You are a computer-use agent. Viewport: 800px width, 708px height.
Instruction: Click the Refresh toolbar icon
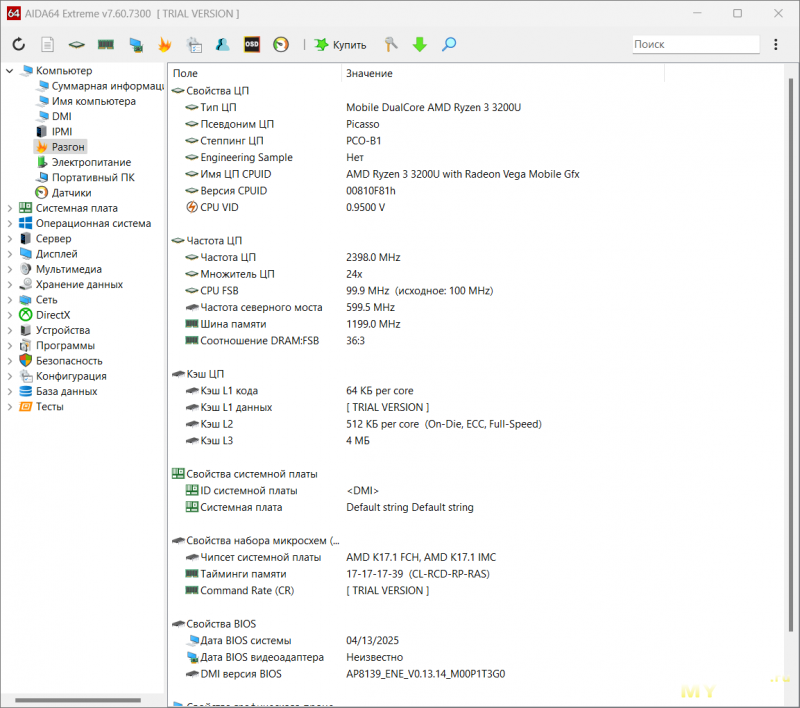coord(19,44)
